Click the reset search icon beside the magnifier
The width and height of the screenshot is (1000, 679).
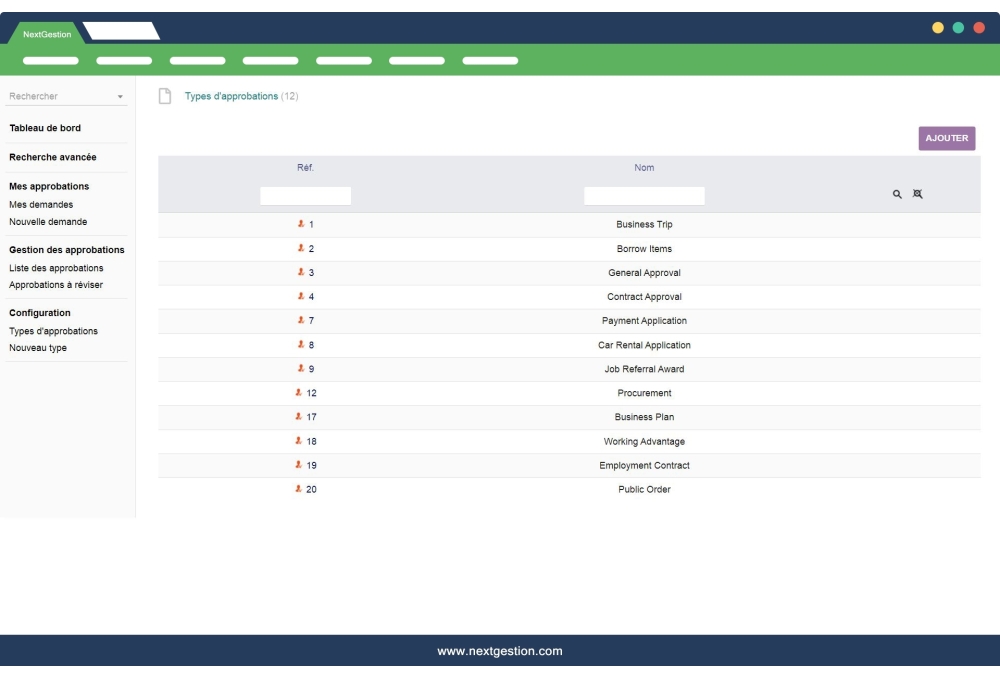coord(918,193)
